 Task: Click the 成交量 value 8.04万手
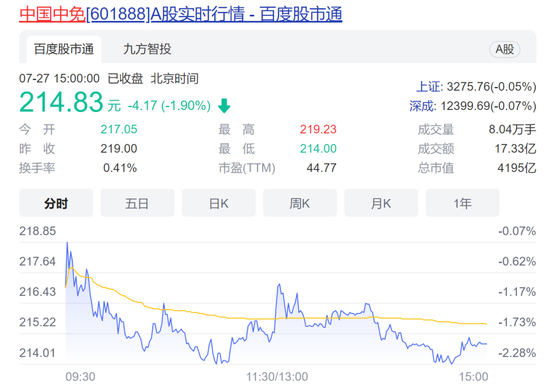click(x=512, y=129)
